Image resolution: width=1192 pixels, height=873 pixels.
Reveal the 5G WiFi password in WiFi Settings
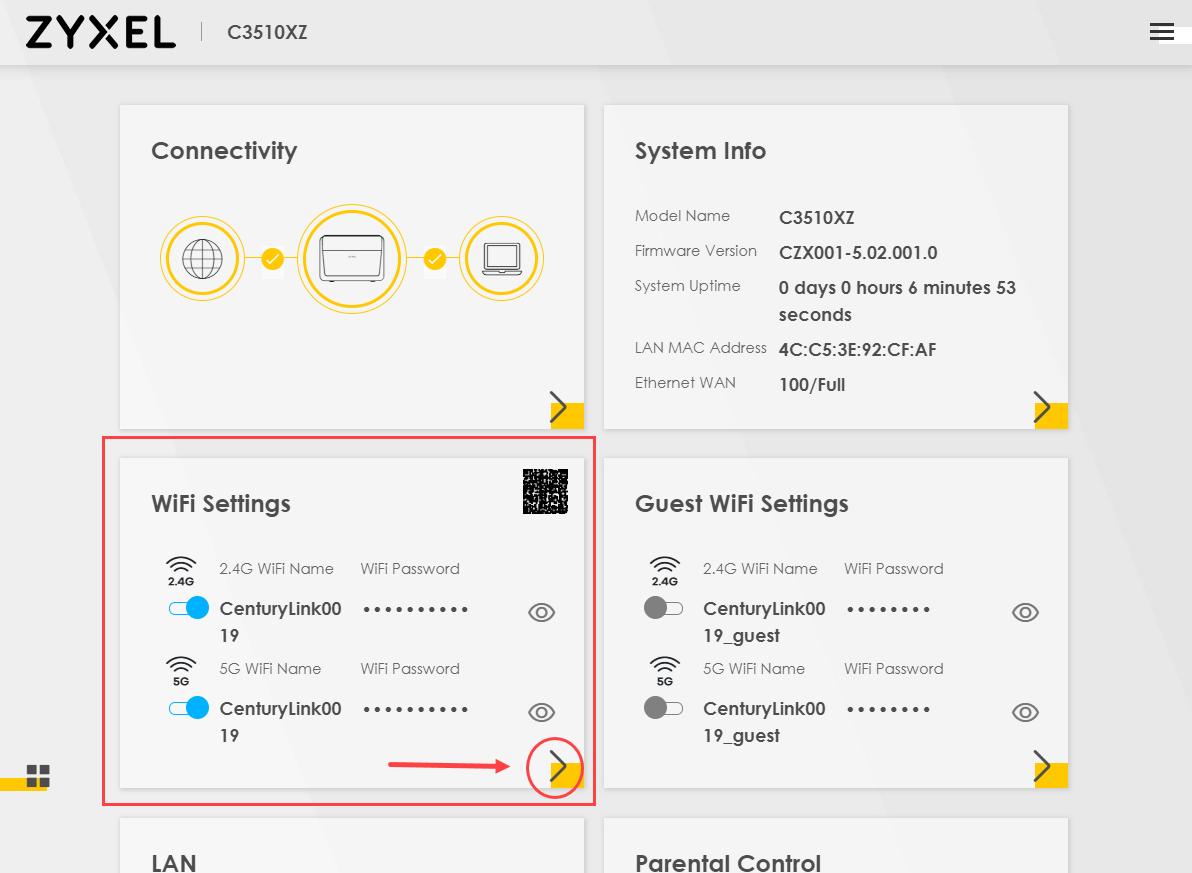(x=541, y=712)
